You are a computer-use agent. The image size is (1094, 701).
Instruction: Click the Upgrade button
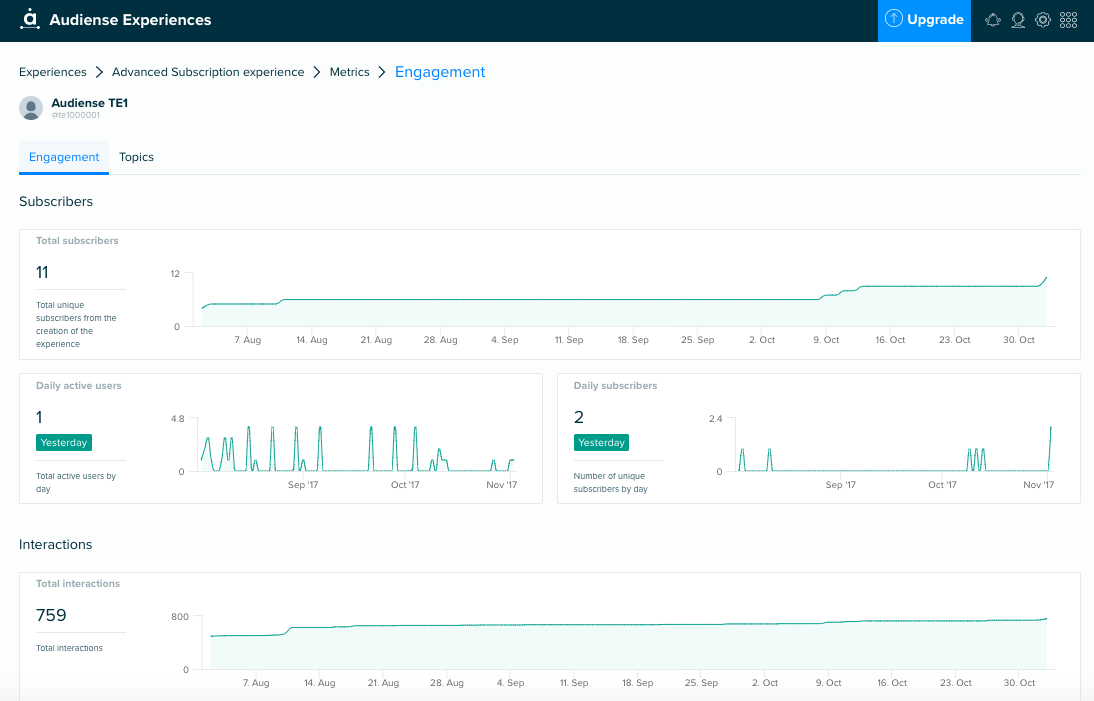924,20
